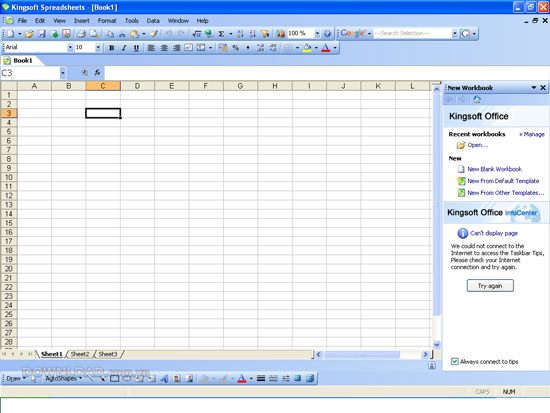The height and width of the screenshot is (413, 550).
Task: Print the spreadsheet with Print icon
Action: point(81,34)
